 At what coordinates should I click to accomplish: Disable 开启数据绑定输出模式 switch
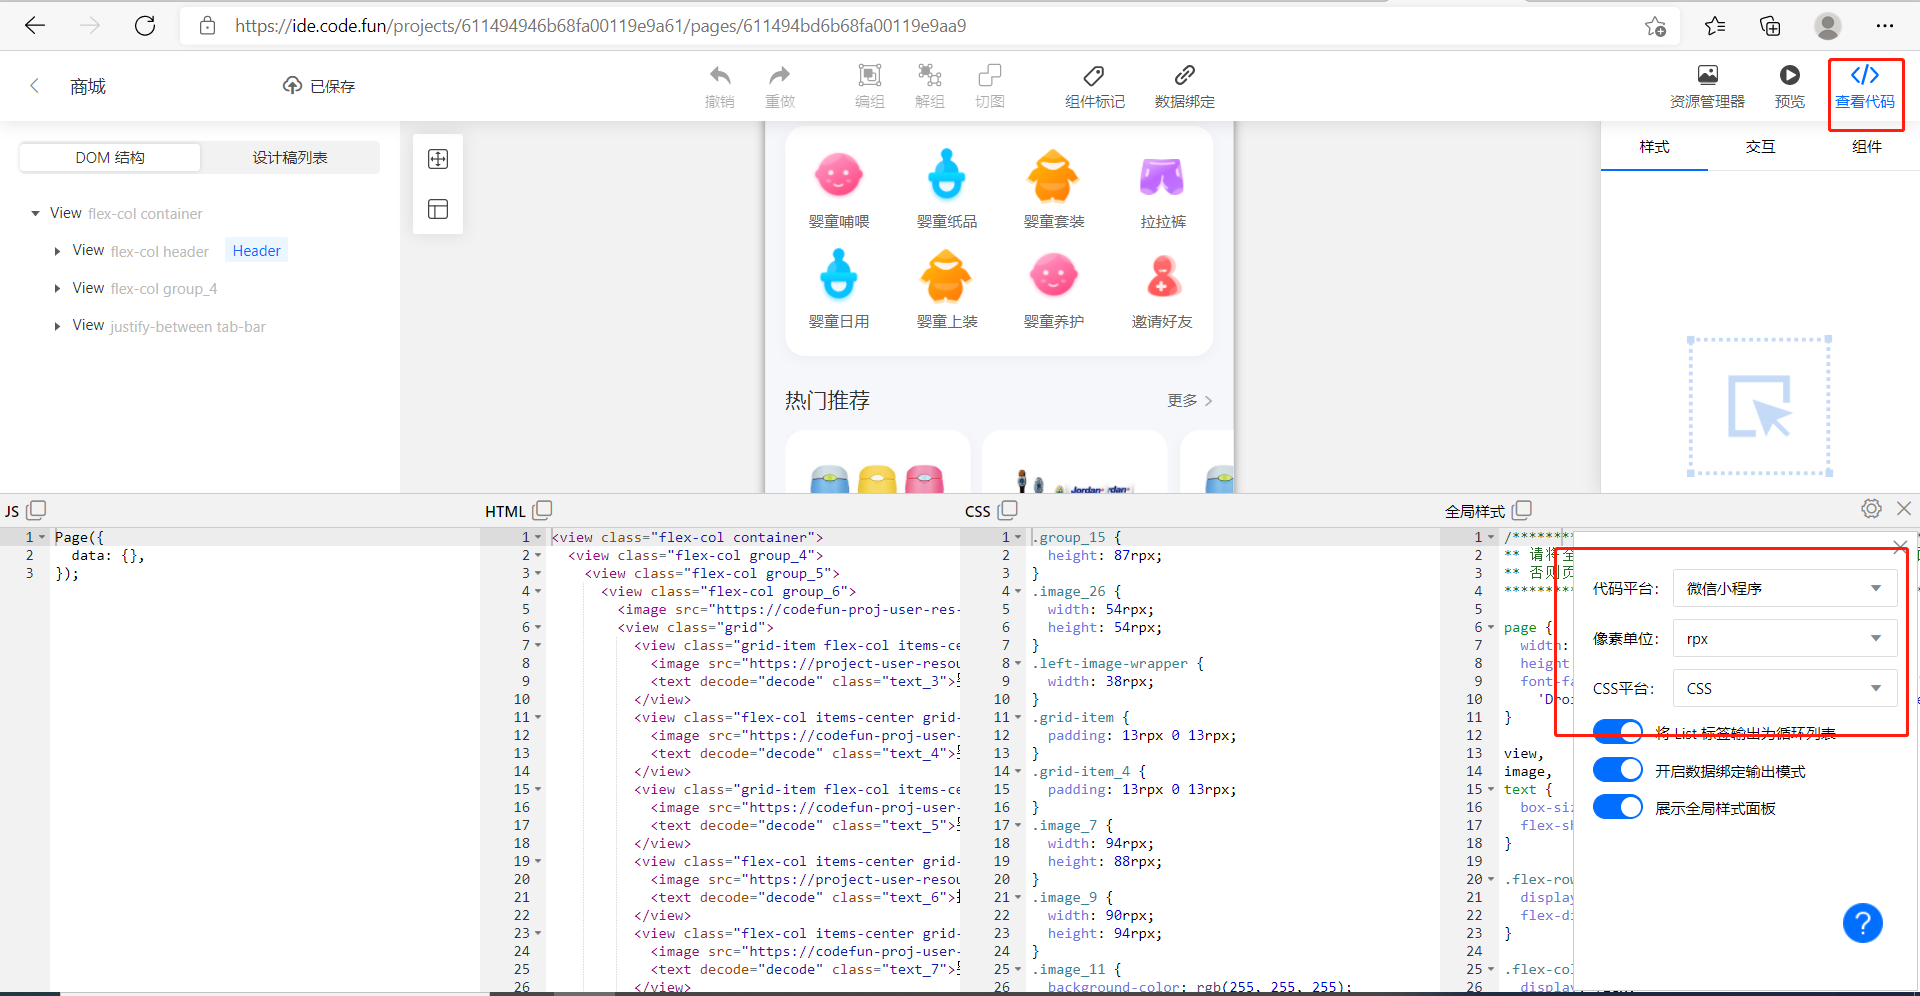tap(1617, 769)
